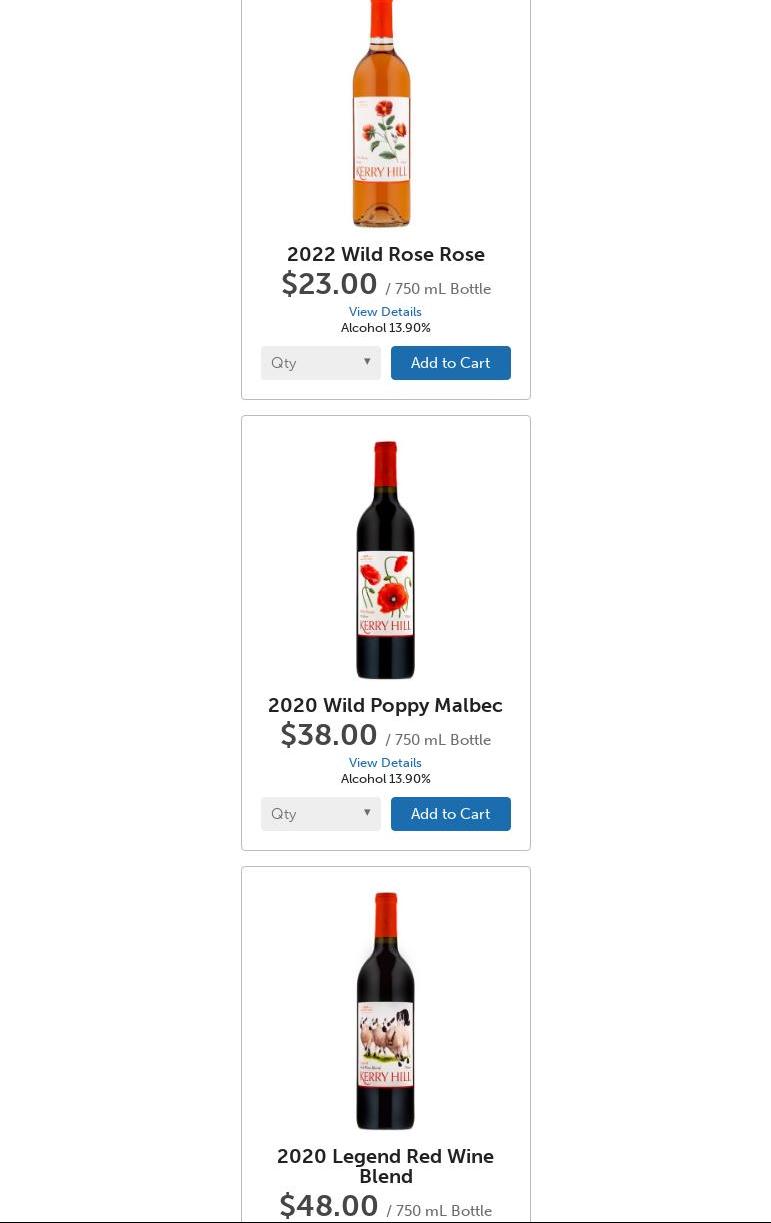Click the Wild Rose Rose bottle image
The height and width of the screenshot is (1223, 771).
tap(381, 115)
